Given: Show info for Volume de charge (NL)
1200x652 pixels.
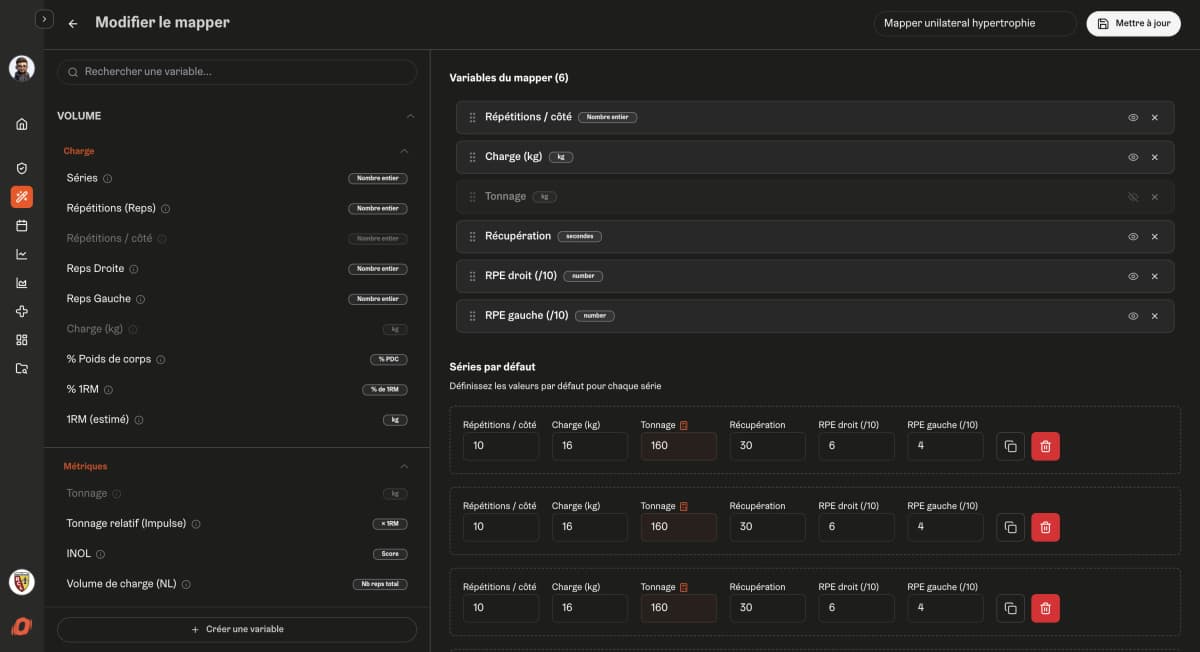Looking at the screenshot, I should [x=186, y=584].
